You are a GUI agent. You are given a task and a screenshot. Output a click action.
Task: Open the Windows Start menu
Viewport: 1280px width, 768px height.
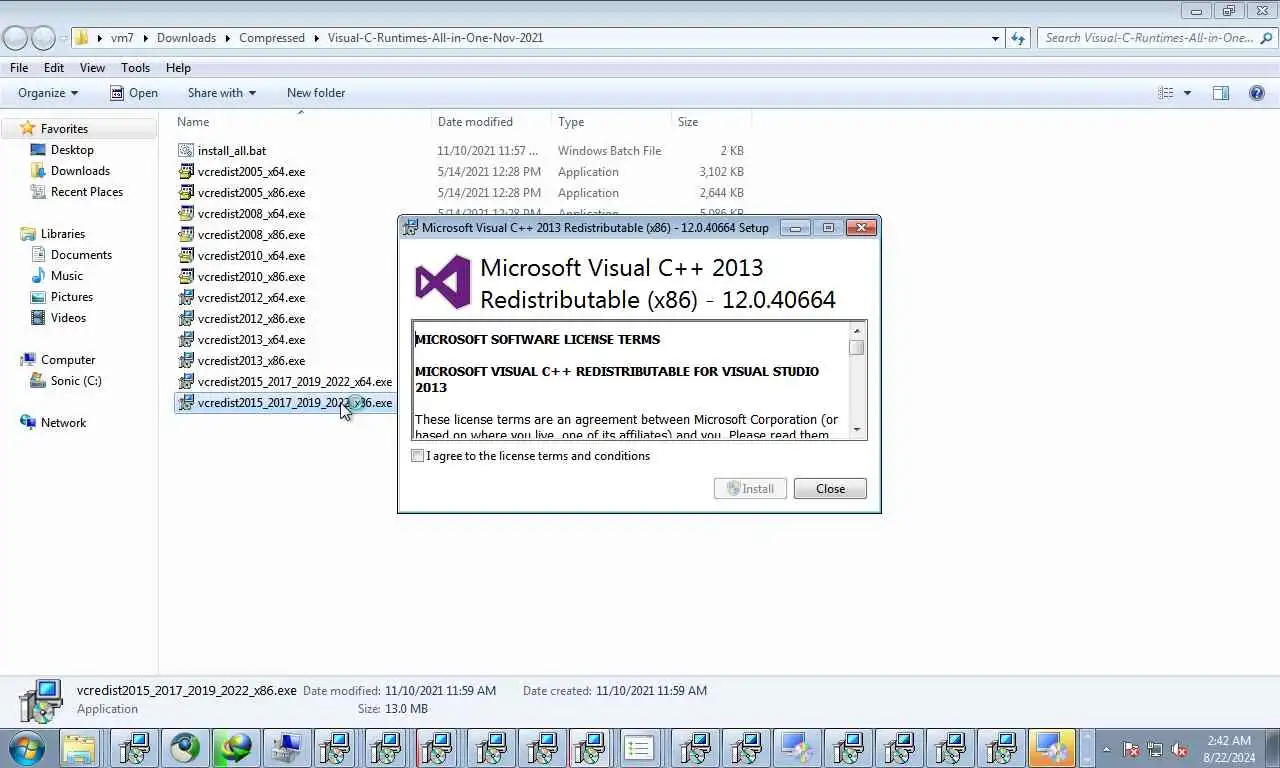pos(27,747)
